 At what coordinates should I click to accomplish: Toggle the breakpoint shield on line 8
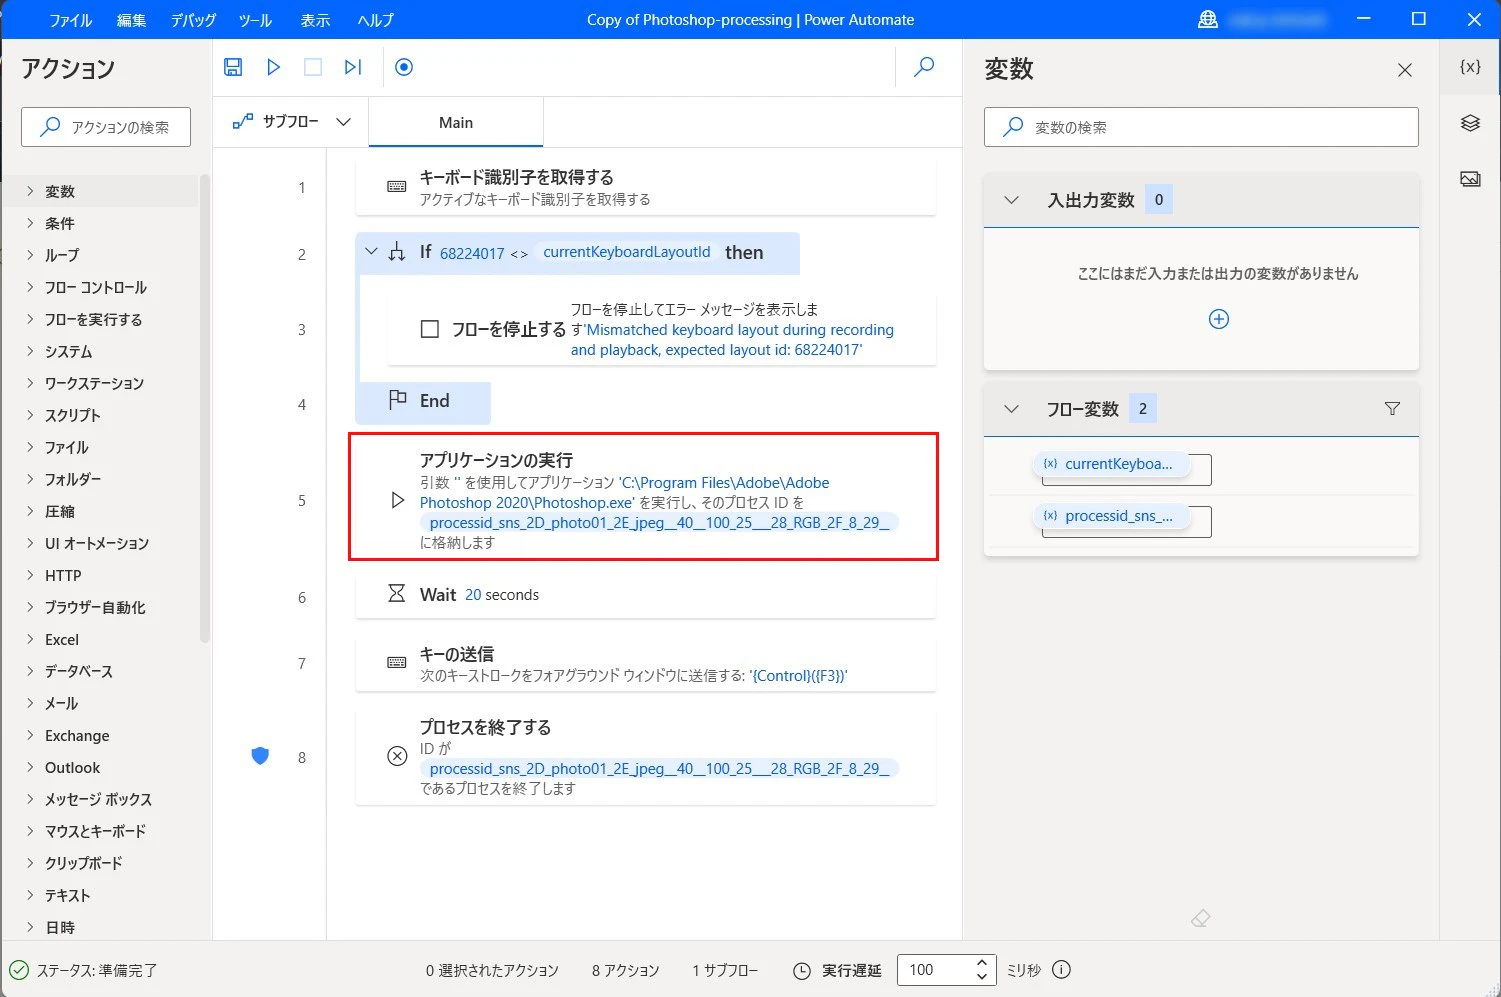pyautogui.click(x=260, y=756)
